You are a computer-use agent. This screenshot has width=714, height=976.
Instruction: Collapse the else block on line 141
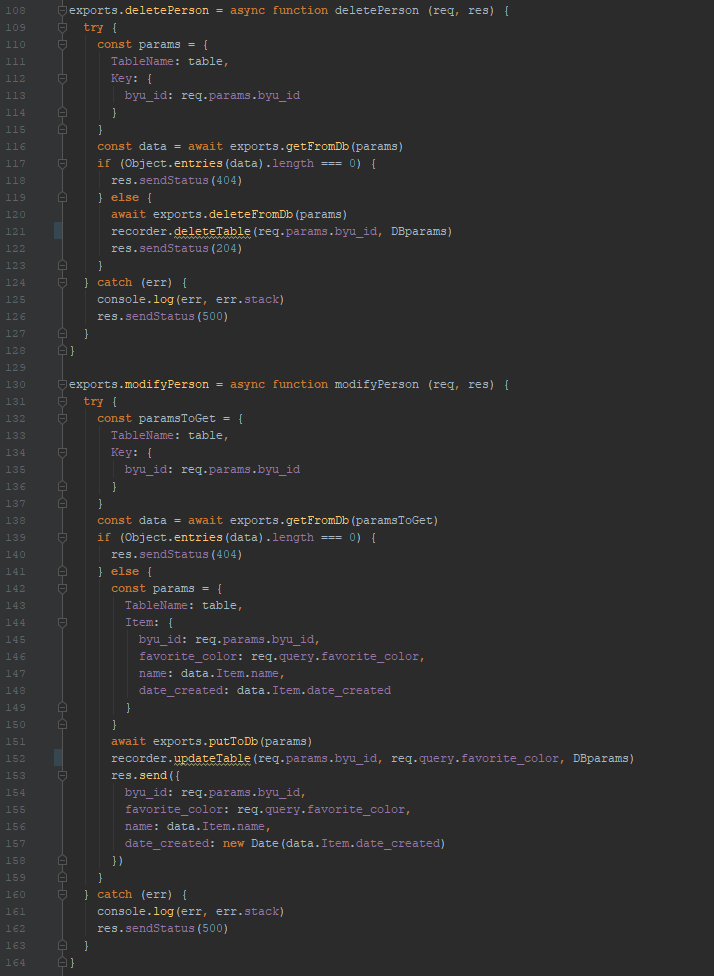62,571
